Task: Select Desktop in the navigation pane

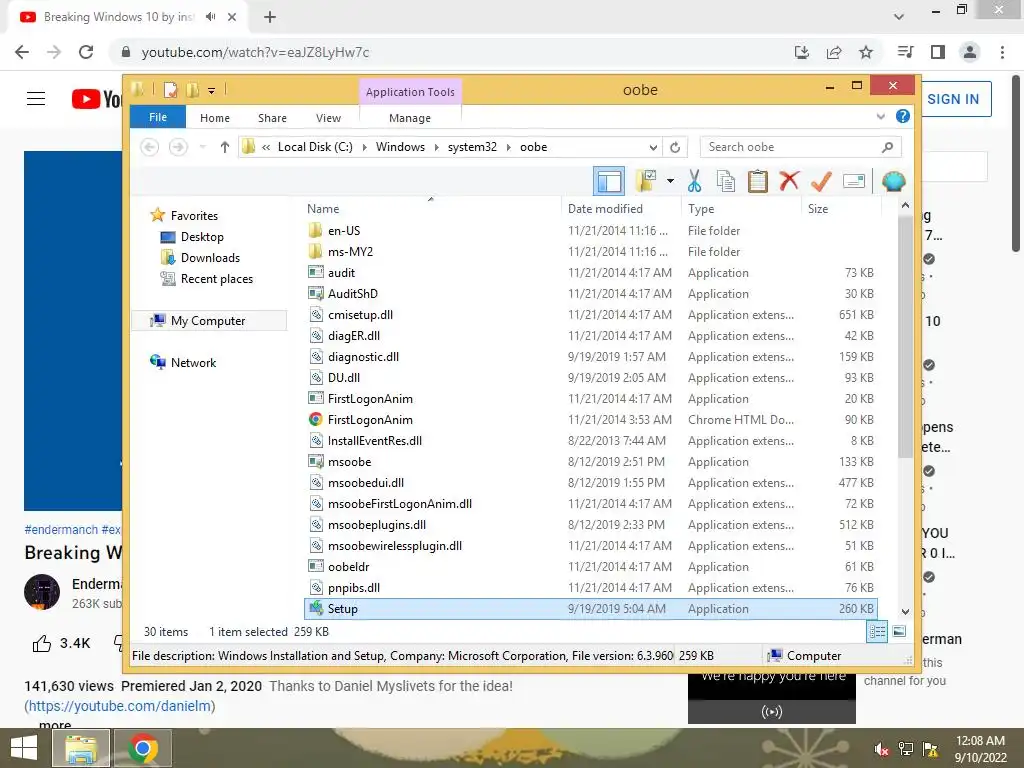Action: point(202,237)
